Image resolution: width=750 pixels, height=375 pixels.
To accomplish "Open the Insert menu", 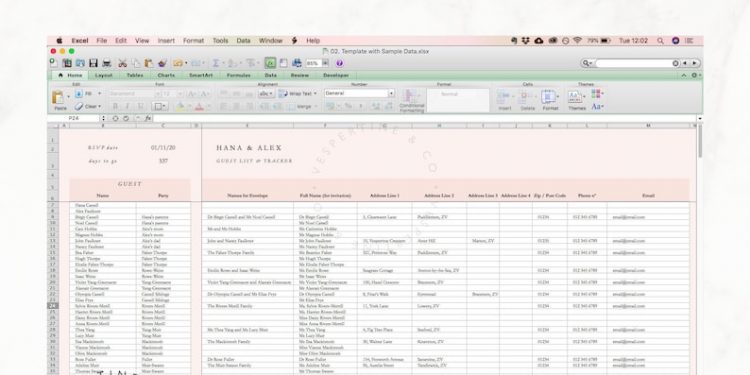I will pos(166,41).
